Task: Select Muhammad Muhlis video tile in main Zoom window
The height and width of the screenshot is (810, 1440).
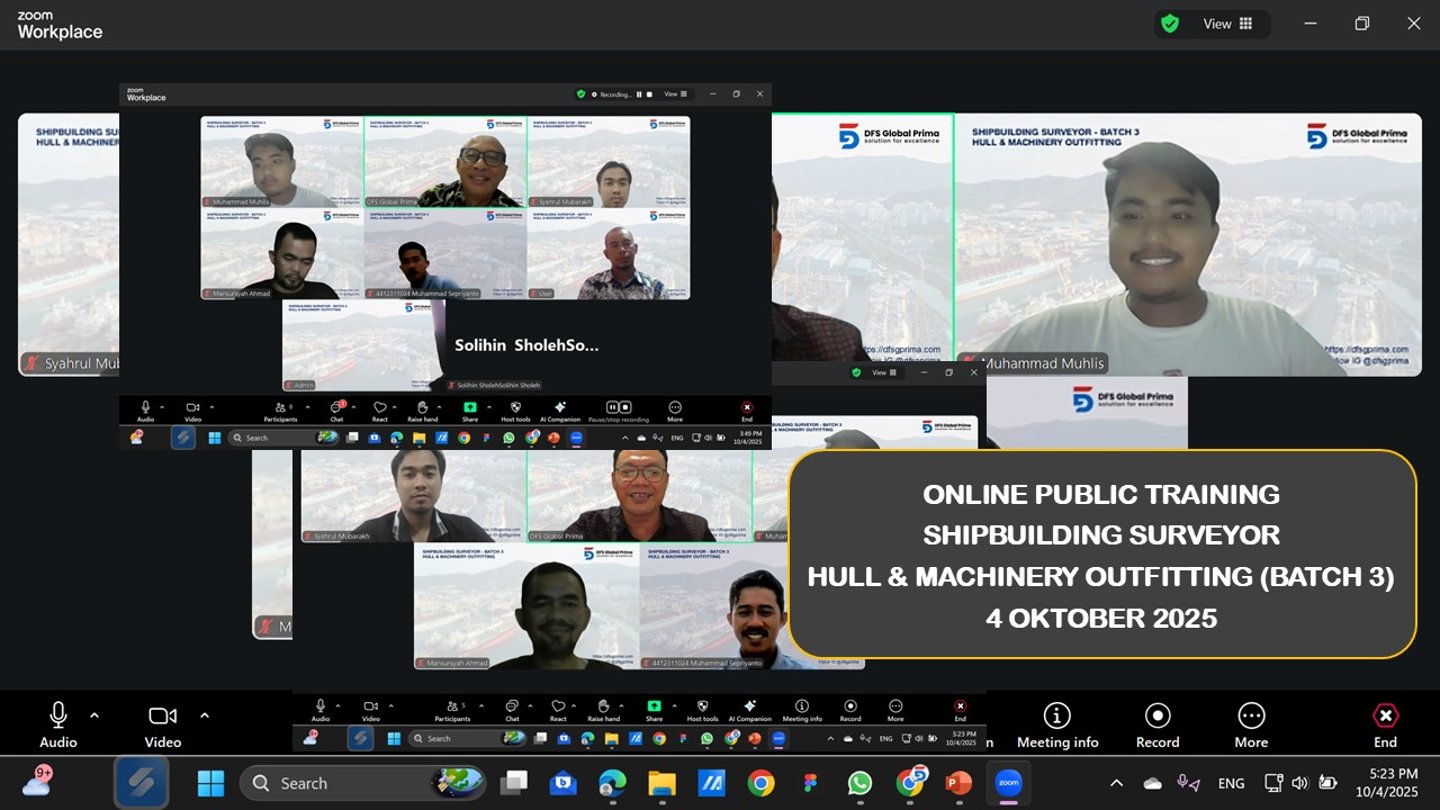Action: 1188,244
